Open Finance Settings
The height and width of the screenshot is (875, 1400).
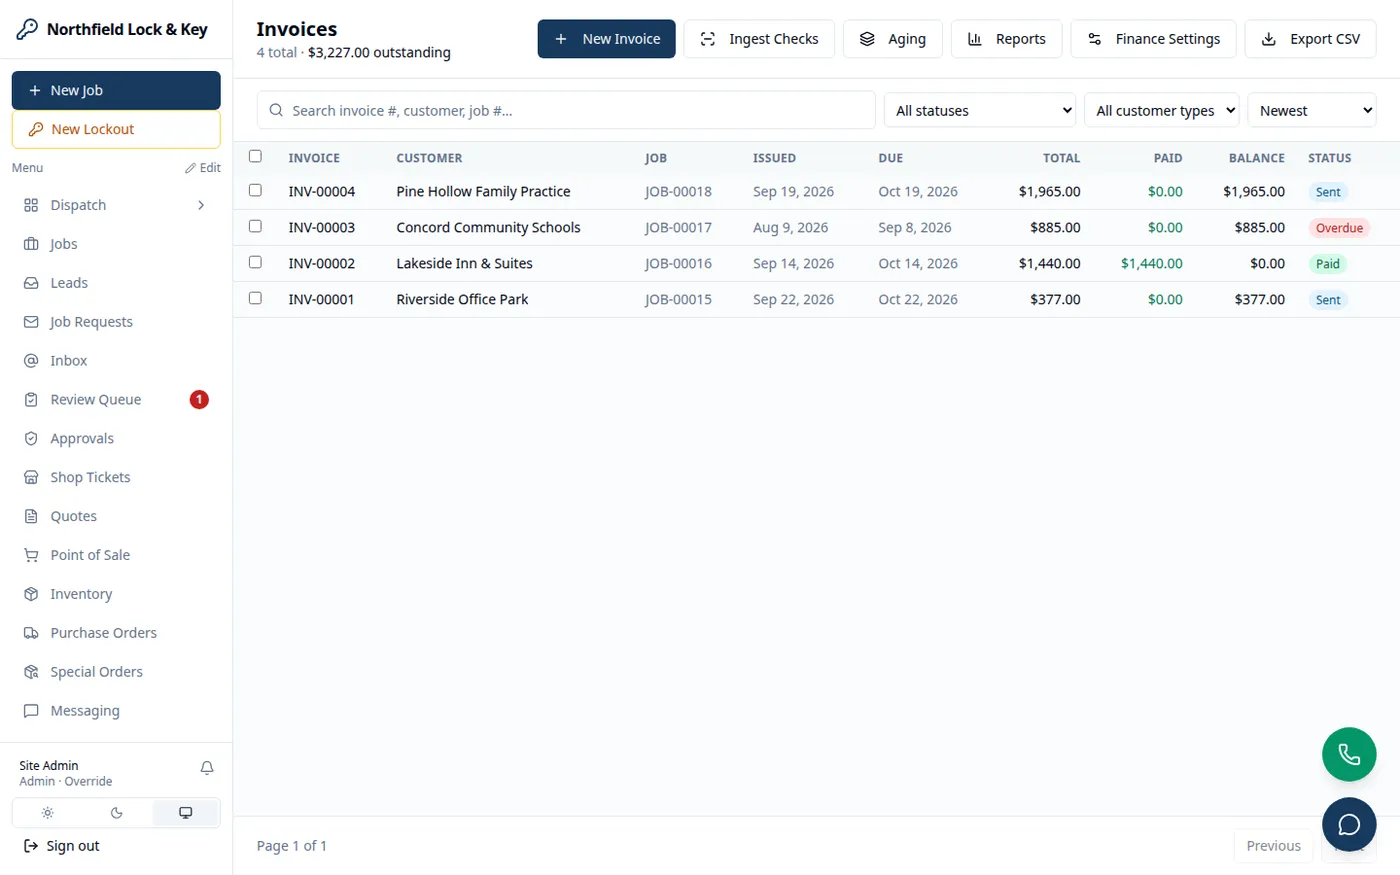1154,39
